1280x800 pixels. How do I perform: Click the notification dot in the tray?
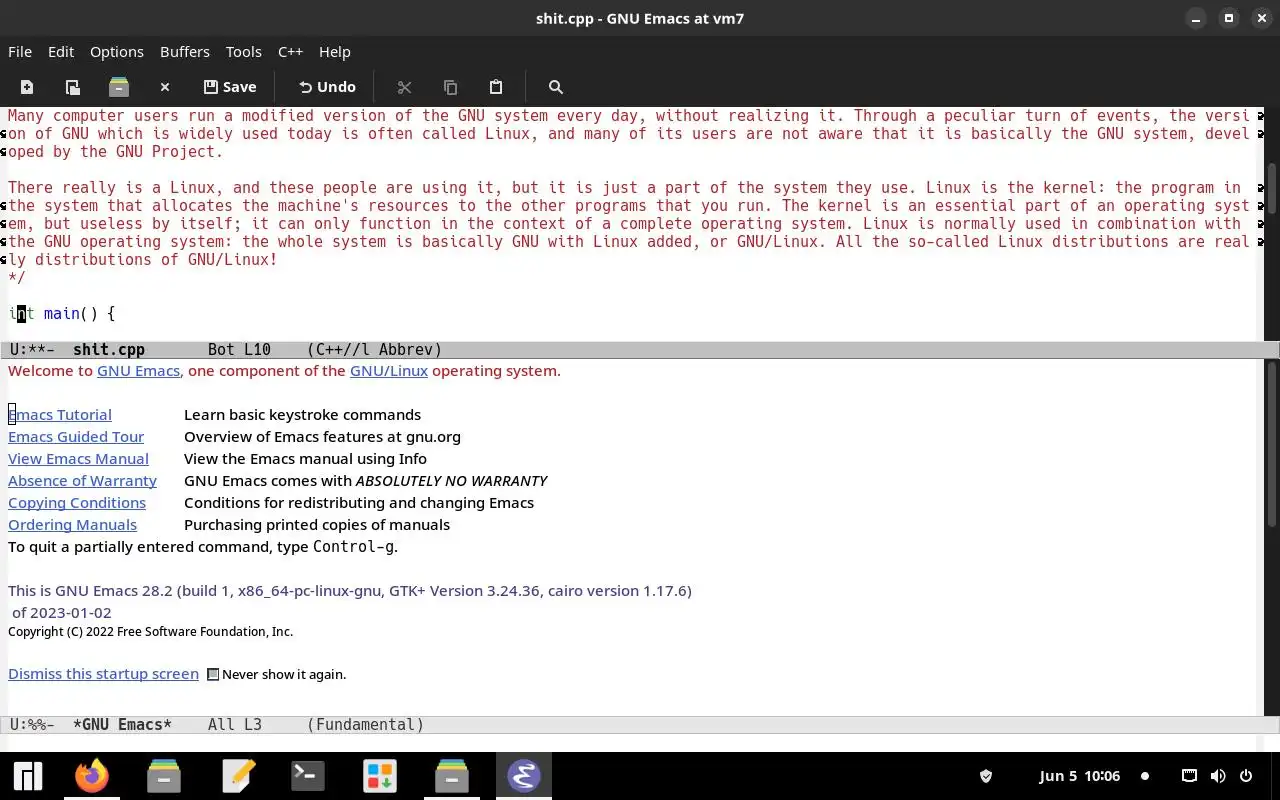pos(1145,776)
